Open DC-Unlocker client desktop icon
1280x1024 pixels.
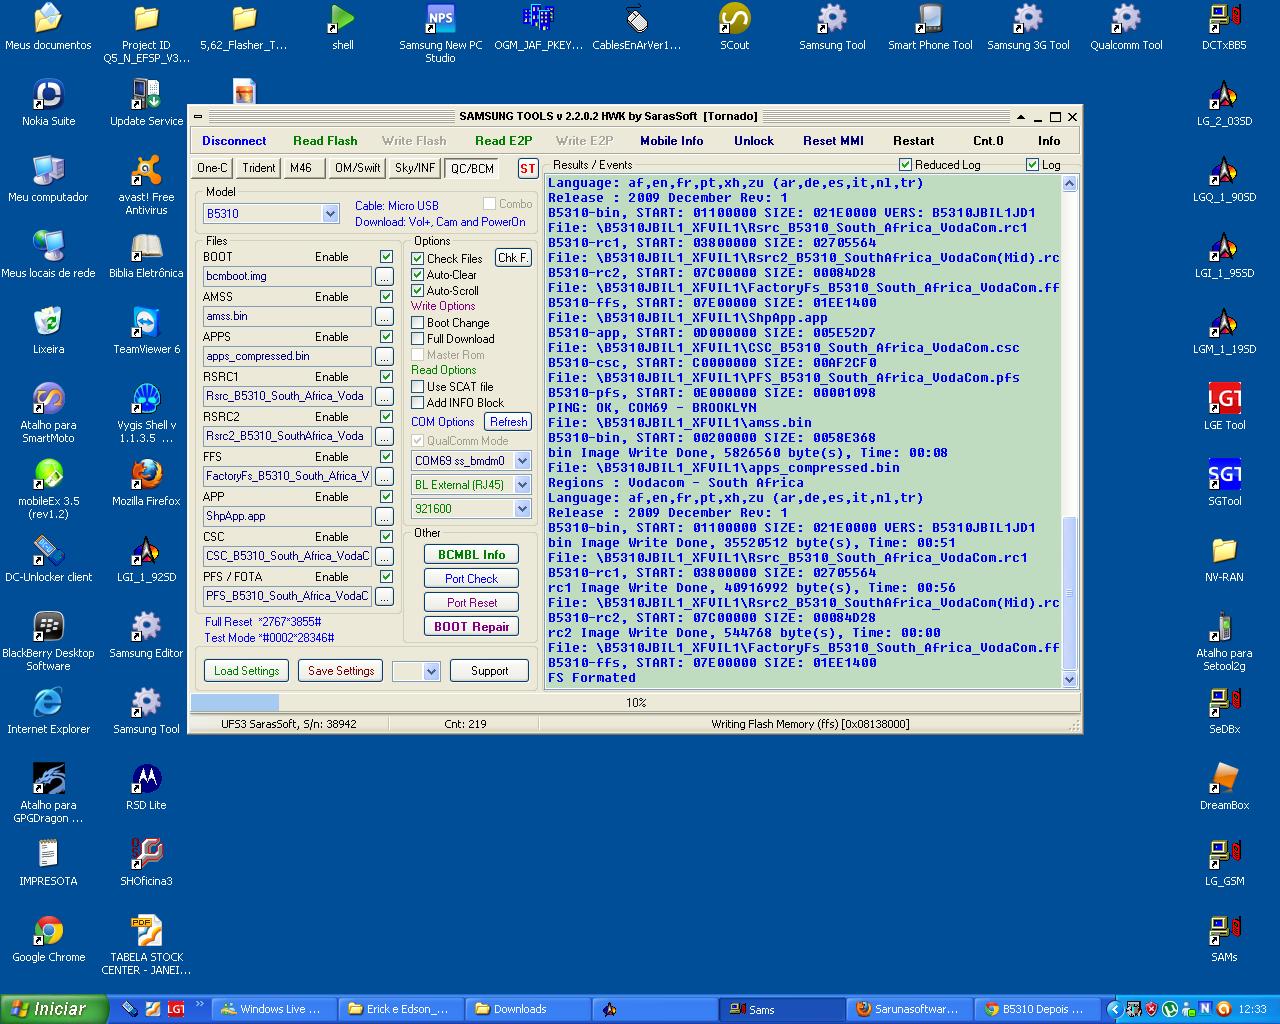pos(48,559)
